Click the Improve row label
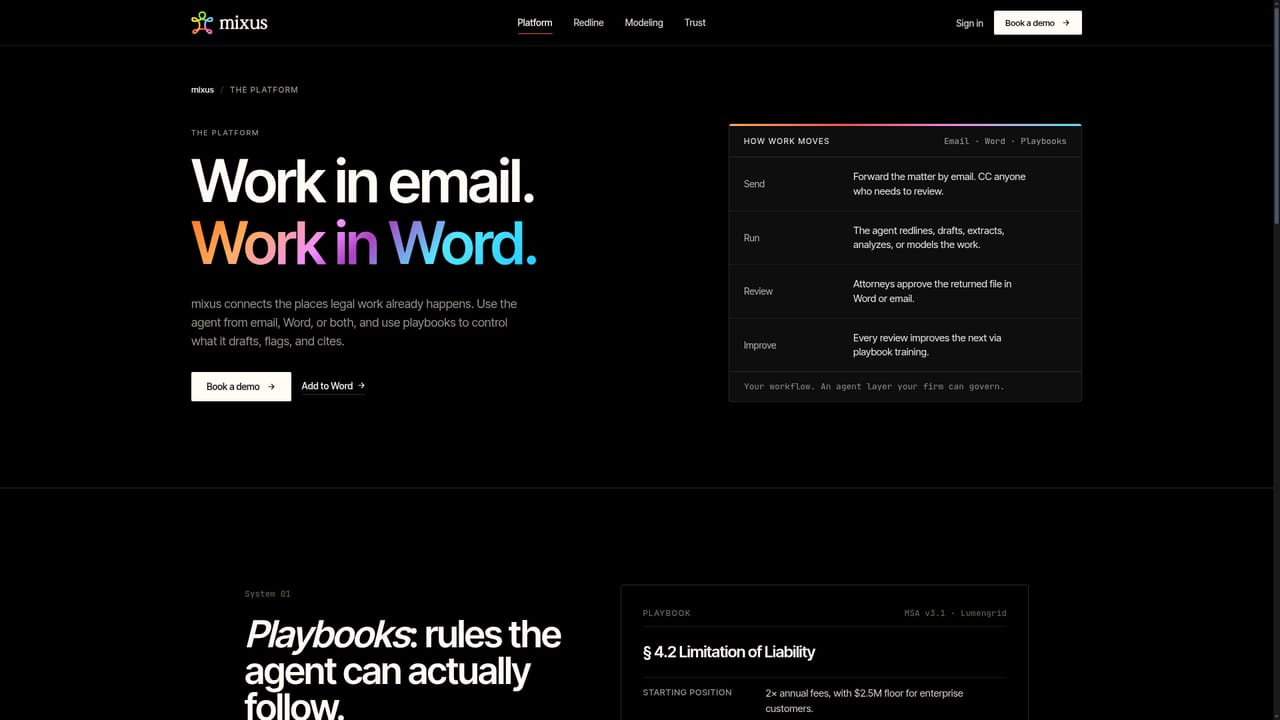The height and width of the screenshot is (720, 1280). click(760, 345)
